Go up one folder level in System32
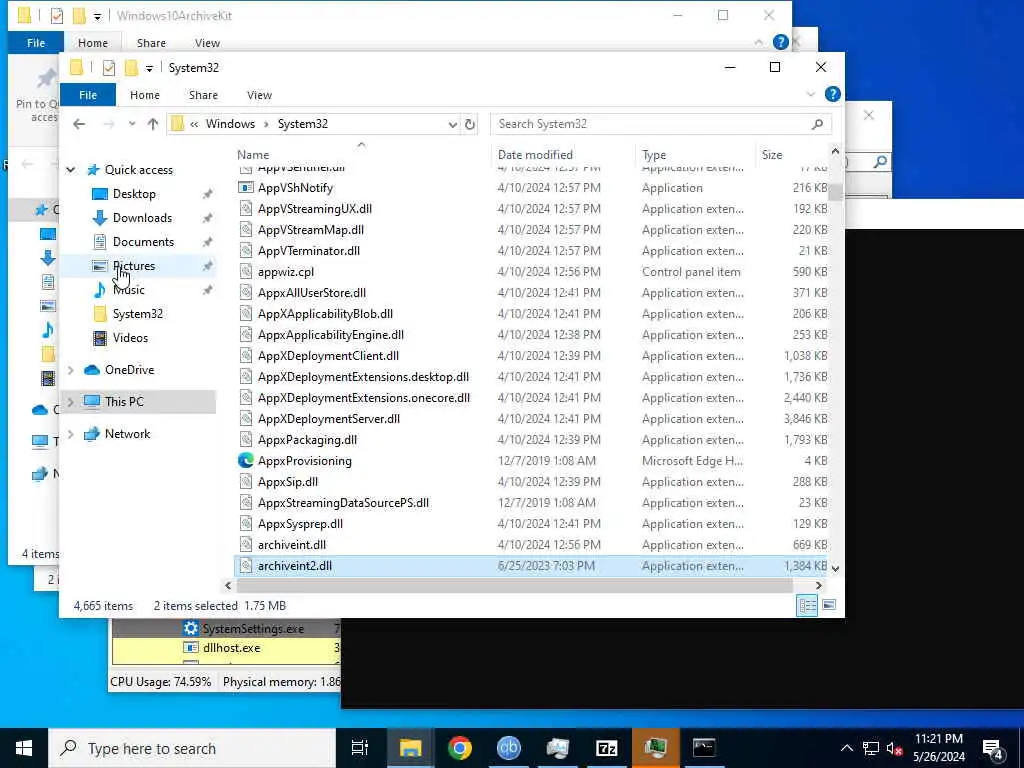Screen dimensions: 1024x768 tap(153, 124)
